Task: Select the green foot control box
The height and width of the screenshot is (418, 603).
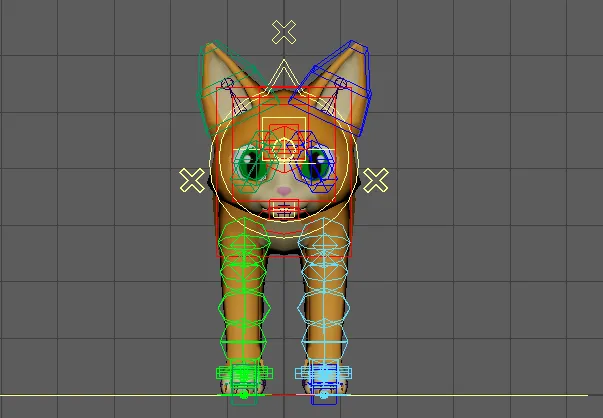Action: (242, 374)
